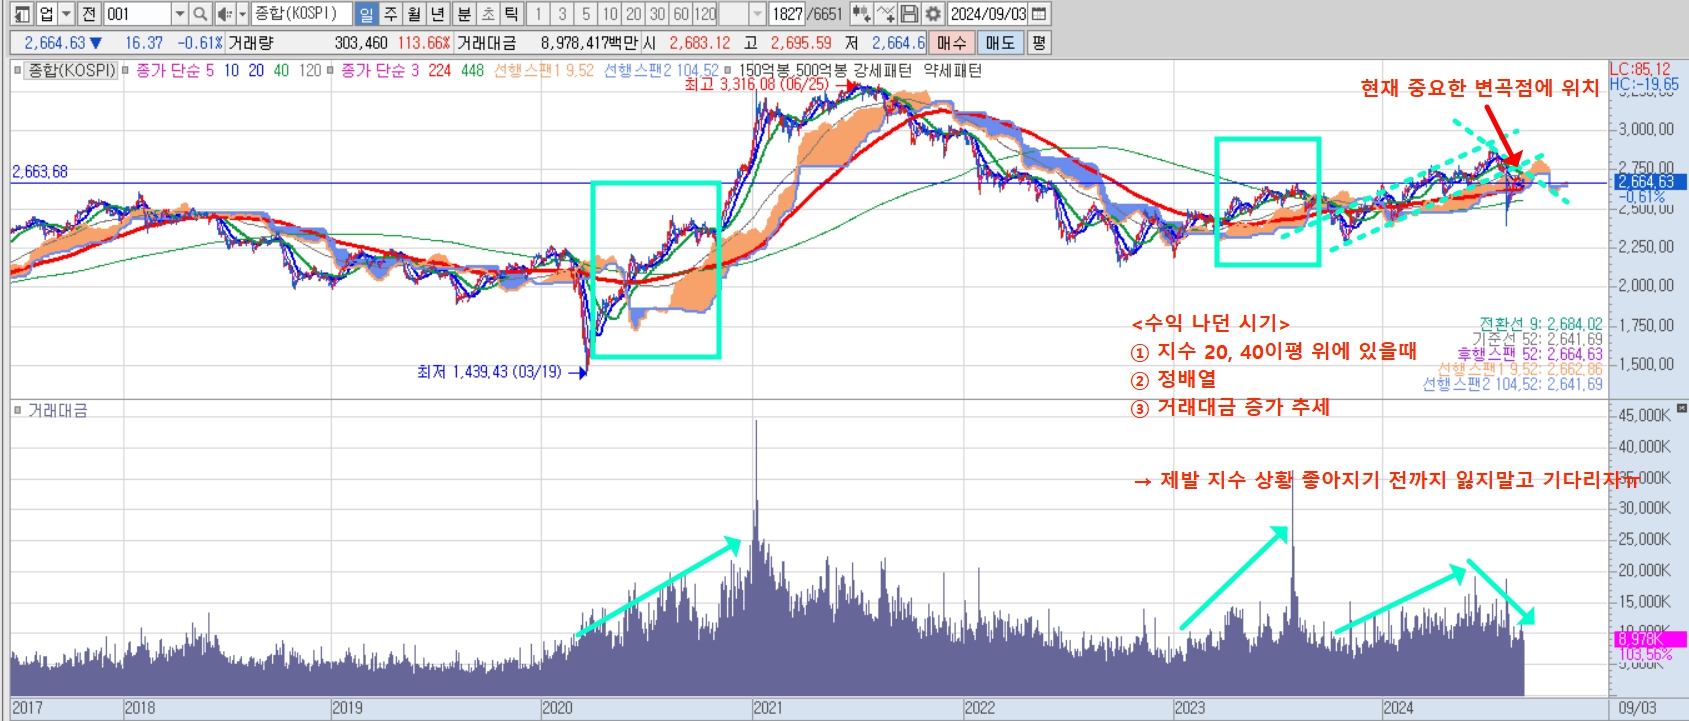Screen dimensions: 1689x721
Task: Click the 매수 buy button
Action: (952, 43)
